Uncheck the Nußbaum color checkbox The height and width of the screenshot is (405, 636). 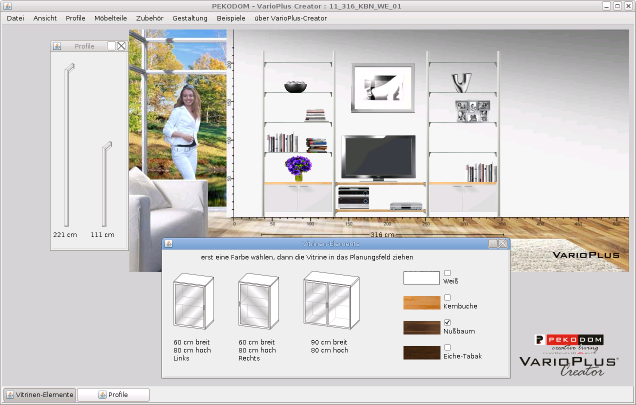pyautogui.click(x=447, y=323)
